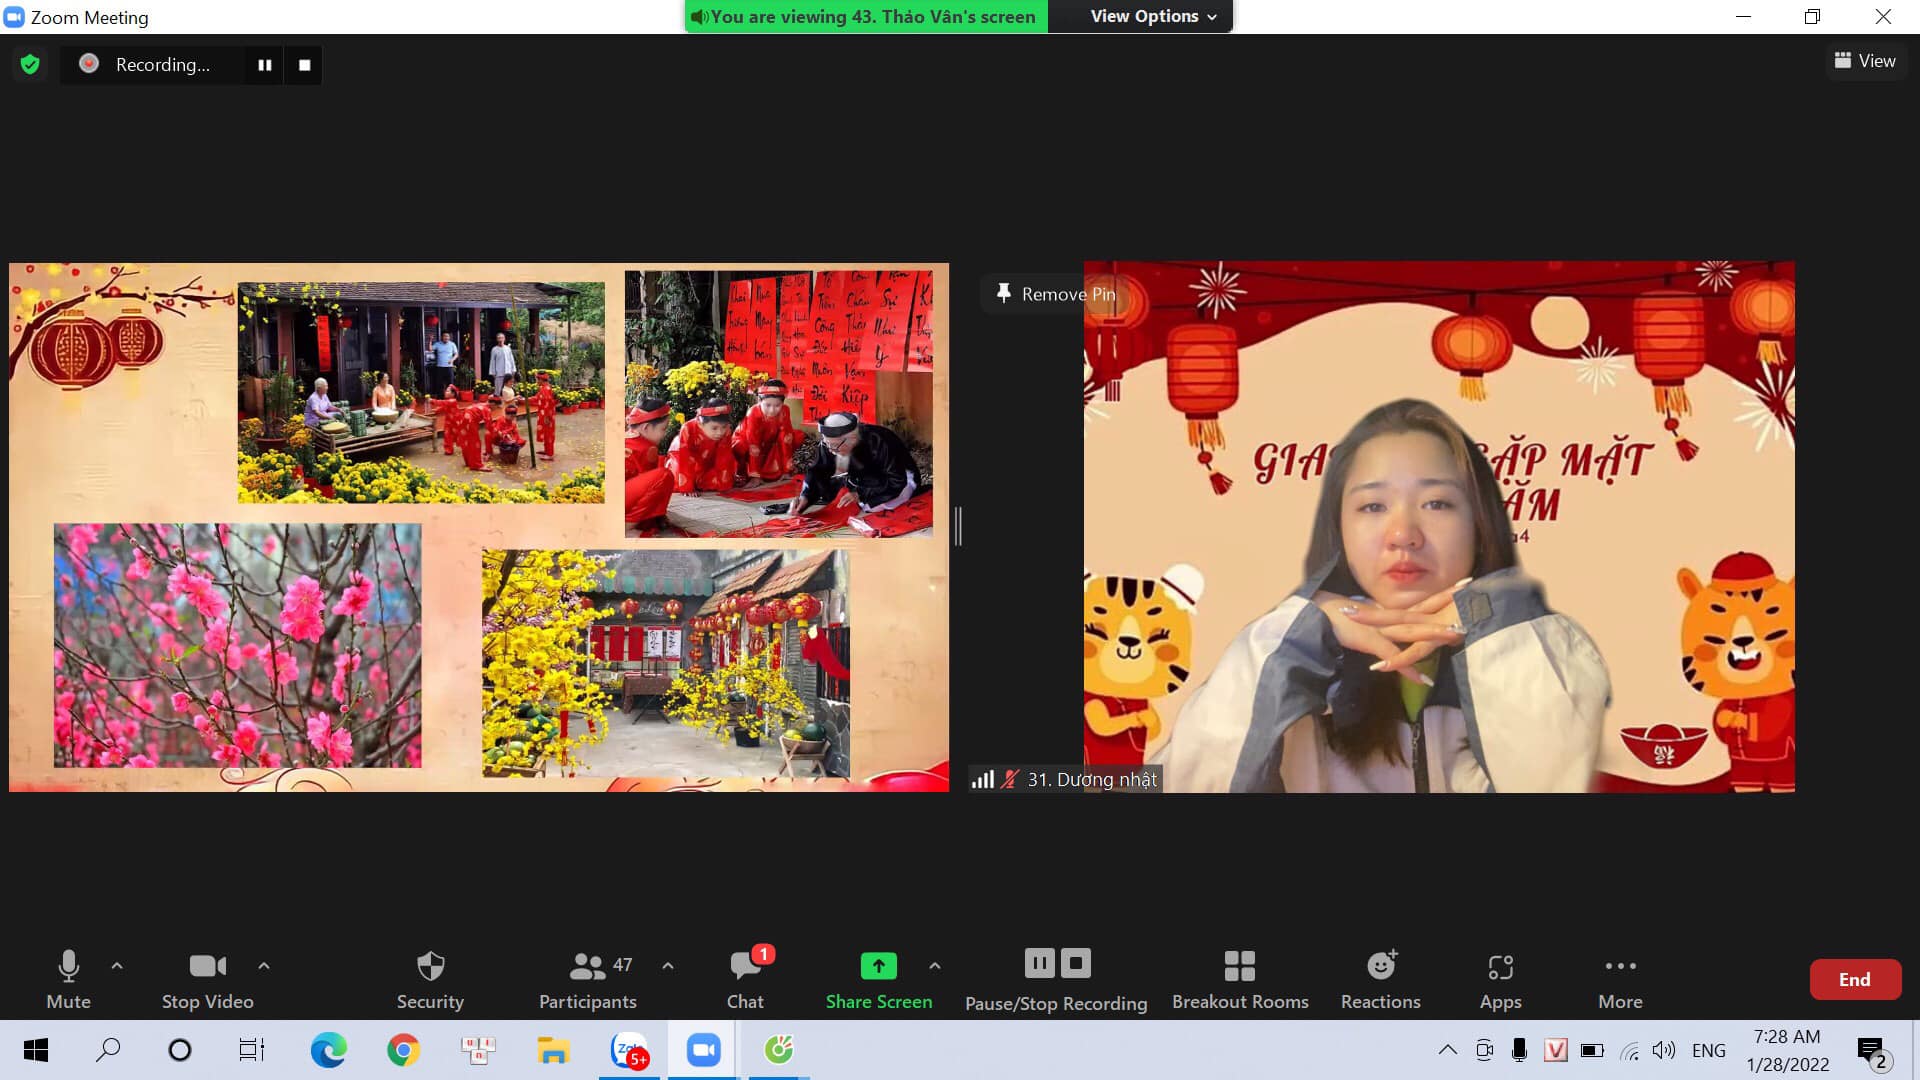1920x1080 pixels.
Task: Open the Reactions menu
Action: coord(1380,980)
